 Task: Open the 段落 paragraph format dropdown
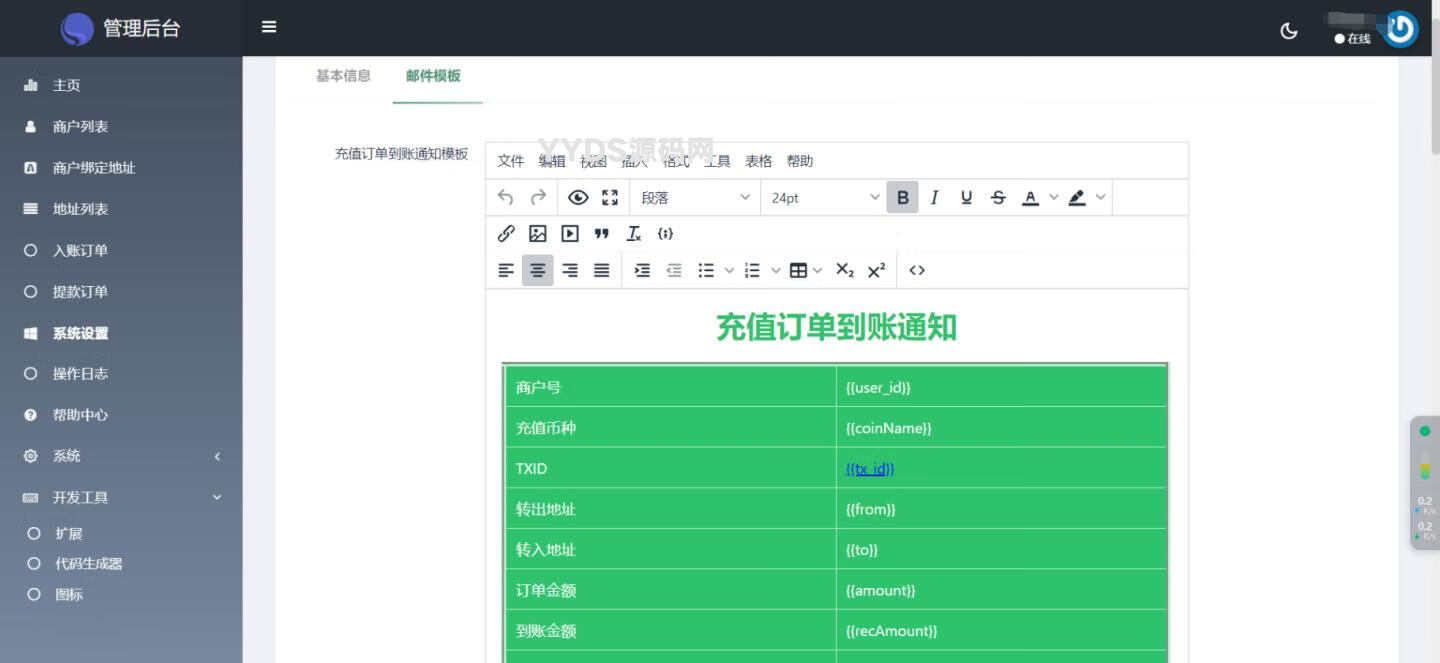click(695, 198)
